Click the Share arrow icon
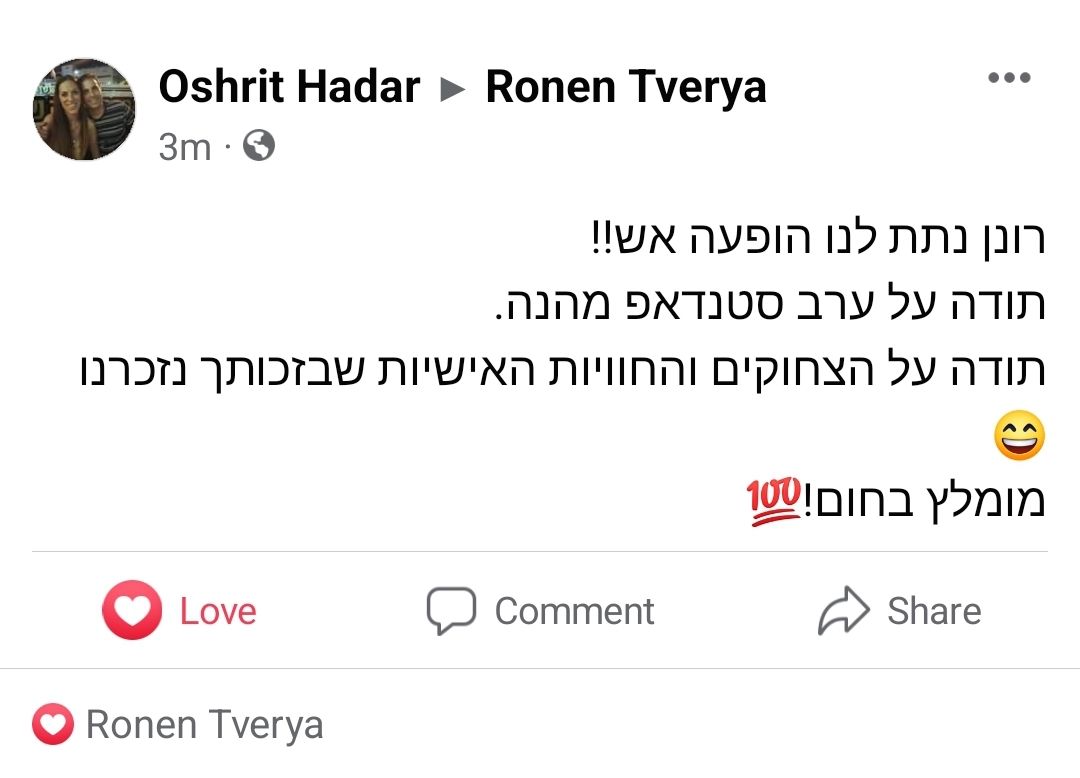The width and height of the screenshot is (1080, 778). [844, 611]
